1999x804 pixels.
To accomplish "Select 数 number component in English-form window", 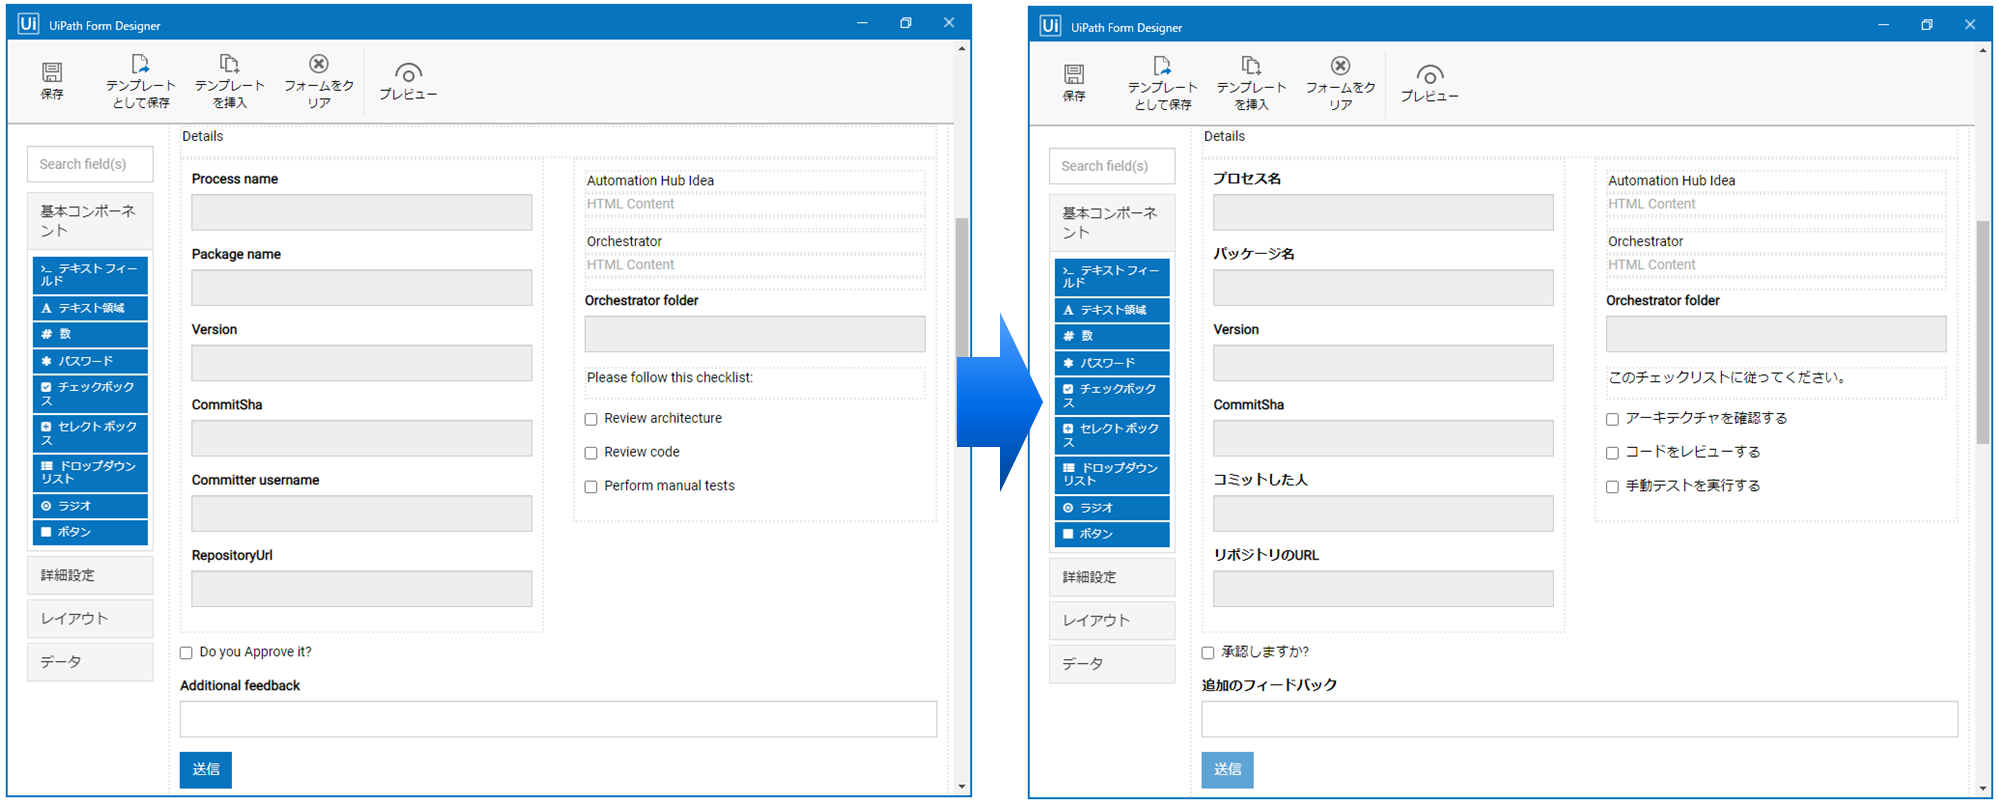I will 90,334.
